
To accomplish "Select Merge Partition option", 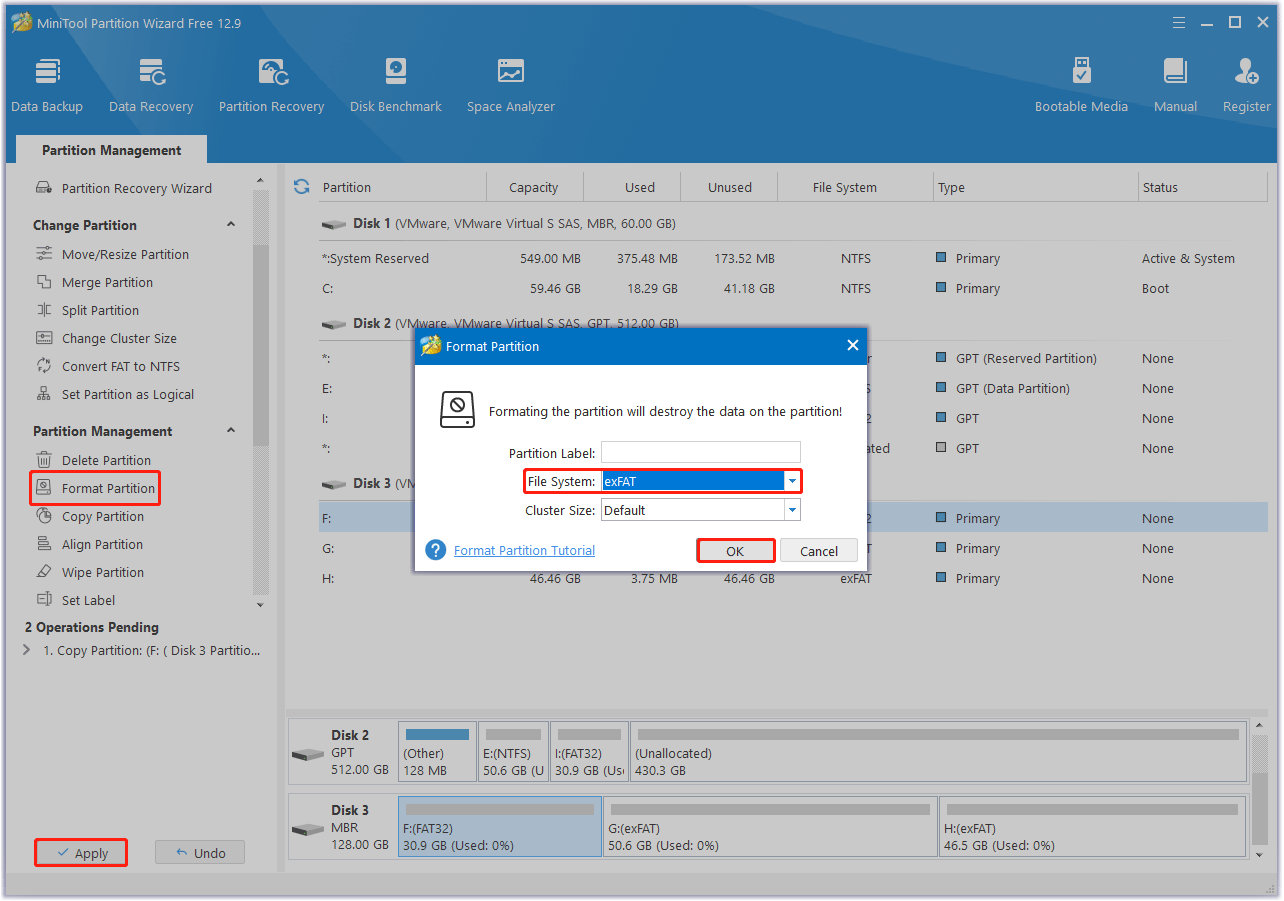I will point(94,282).
